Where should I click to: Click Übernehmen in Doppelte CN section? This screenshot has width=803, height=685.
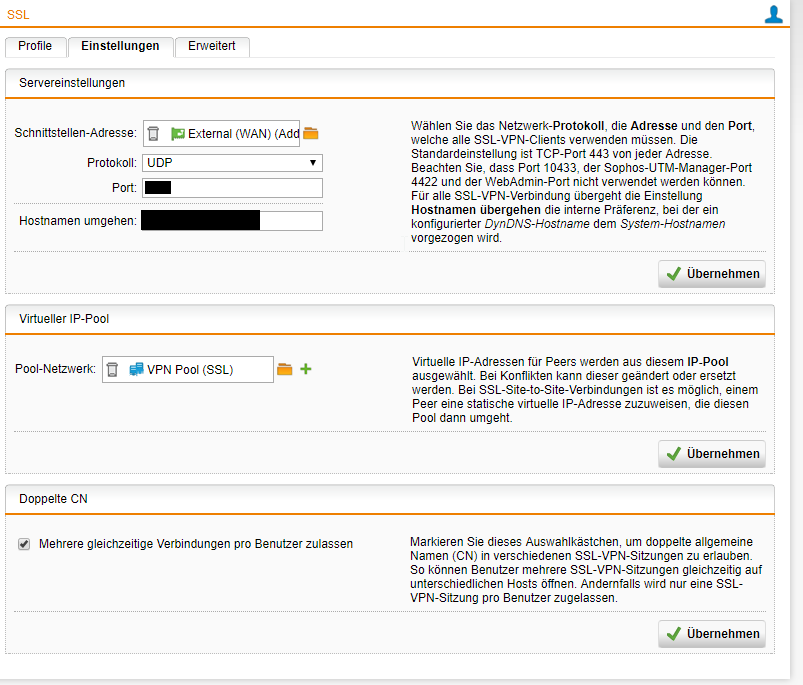(x=712, y=633)
